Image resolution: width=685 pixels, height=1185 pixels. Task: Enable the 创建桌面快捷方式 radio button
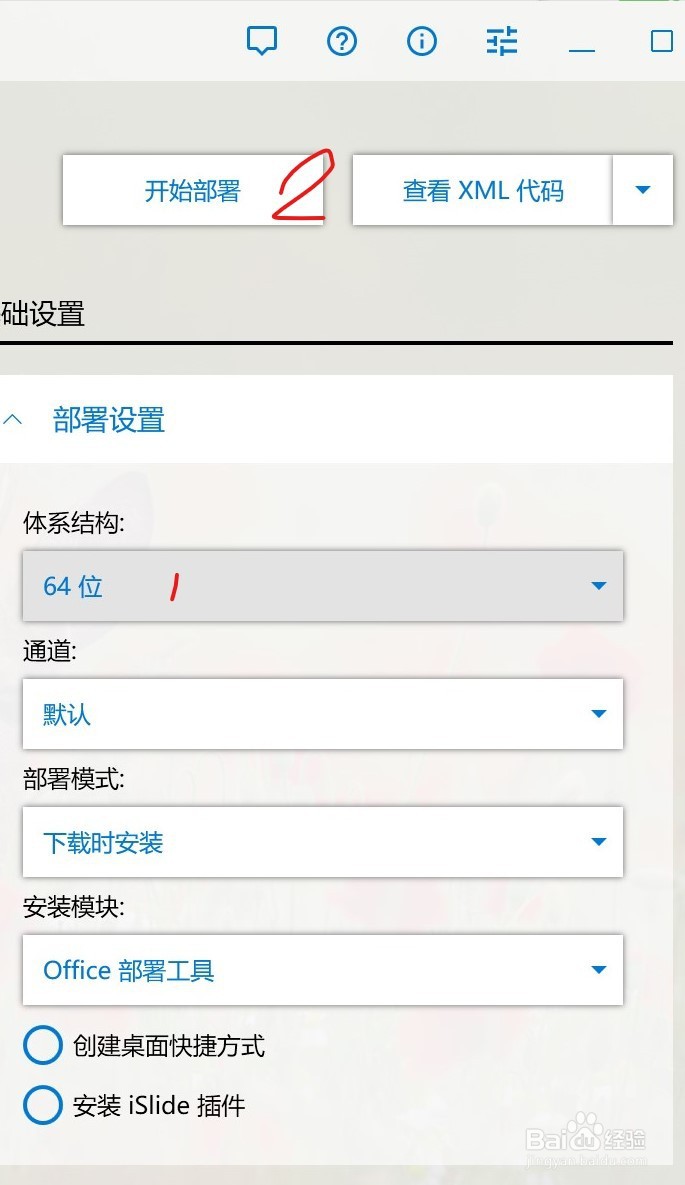coord(42,1044)
